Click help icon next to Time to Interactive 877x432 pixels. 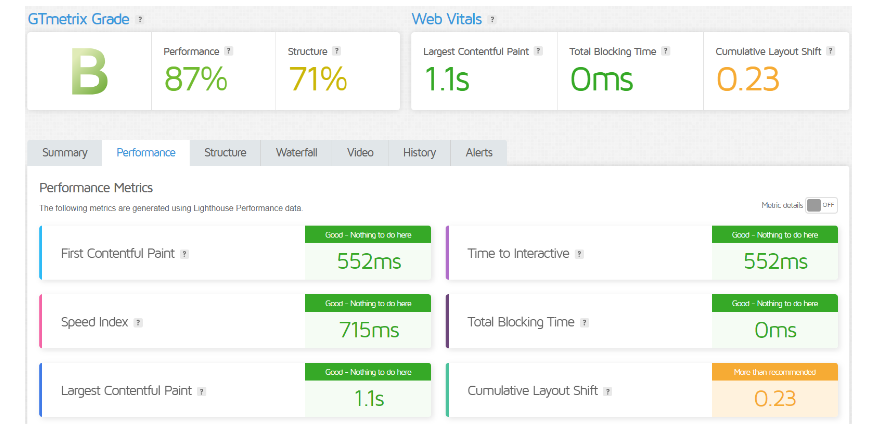pyautogui.click(x=579, y=254)
